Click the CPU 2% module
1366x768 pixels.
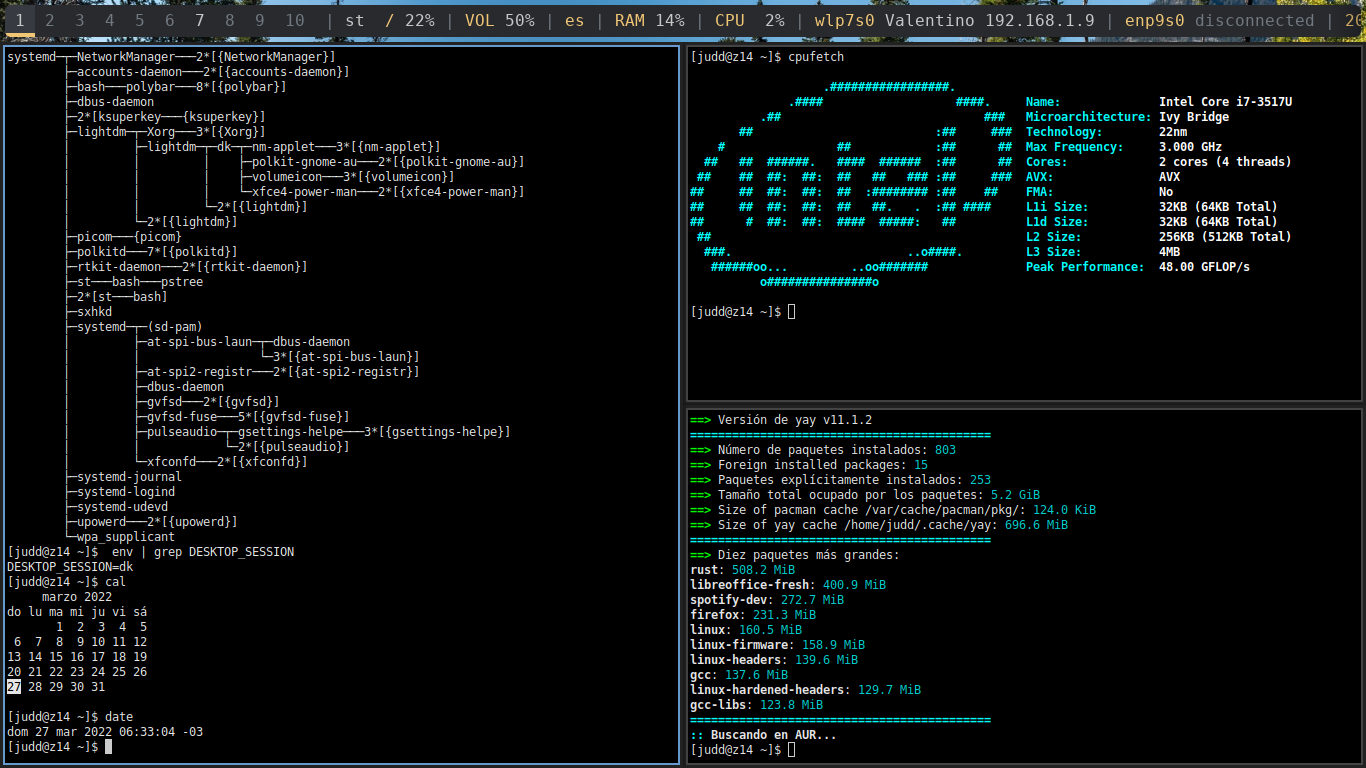[749, 20]
